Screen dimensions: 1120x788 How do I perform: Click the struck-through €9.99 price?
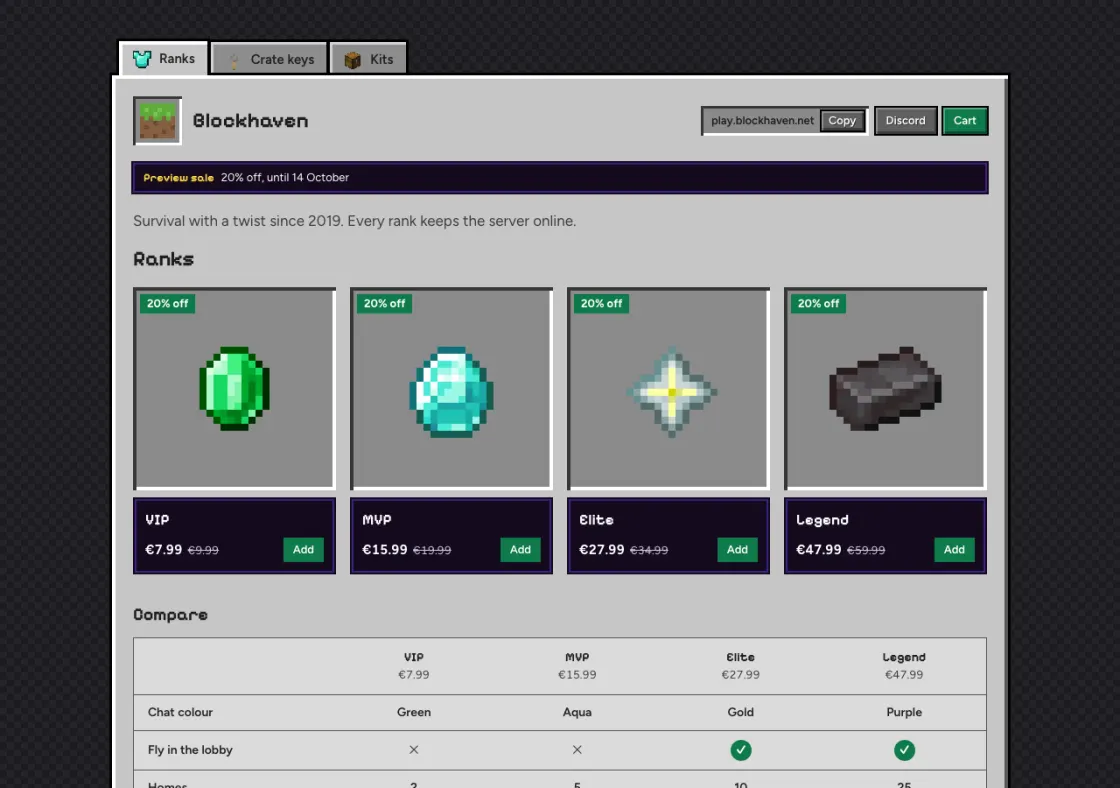coord(203,550)
